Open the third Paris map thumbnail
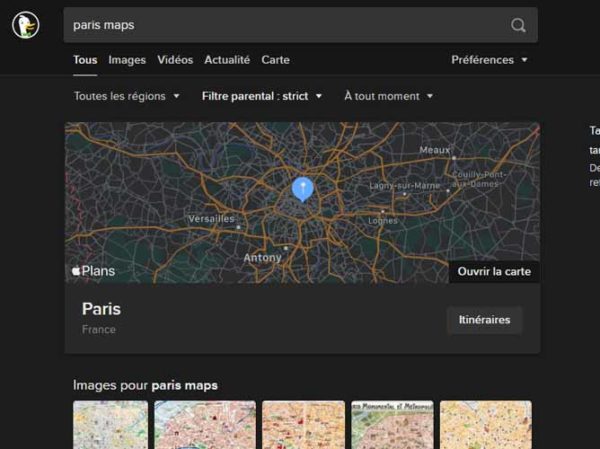Screen dimensions: 600x449 (x=303, y=425)
